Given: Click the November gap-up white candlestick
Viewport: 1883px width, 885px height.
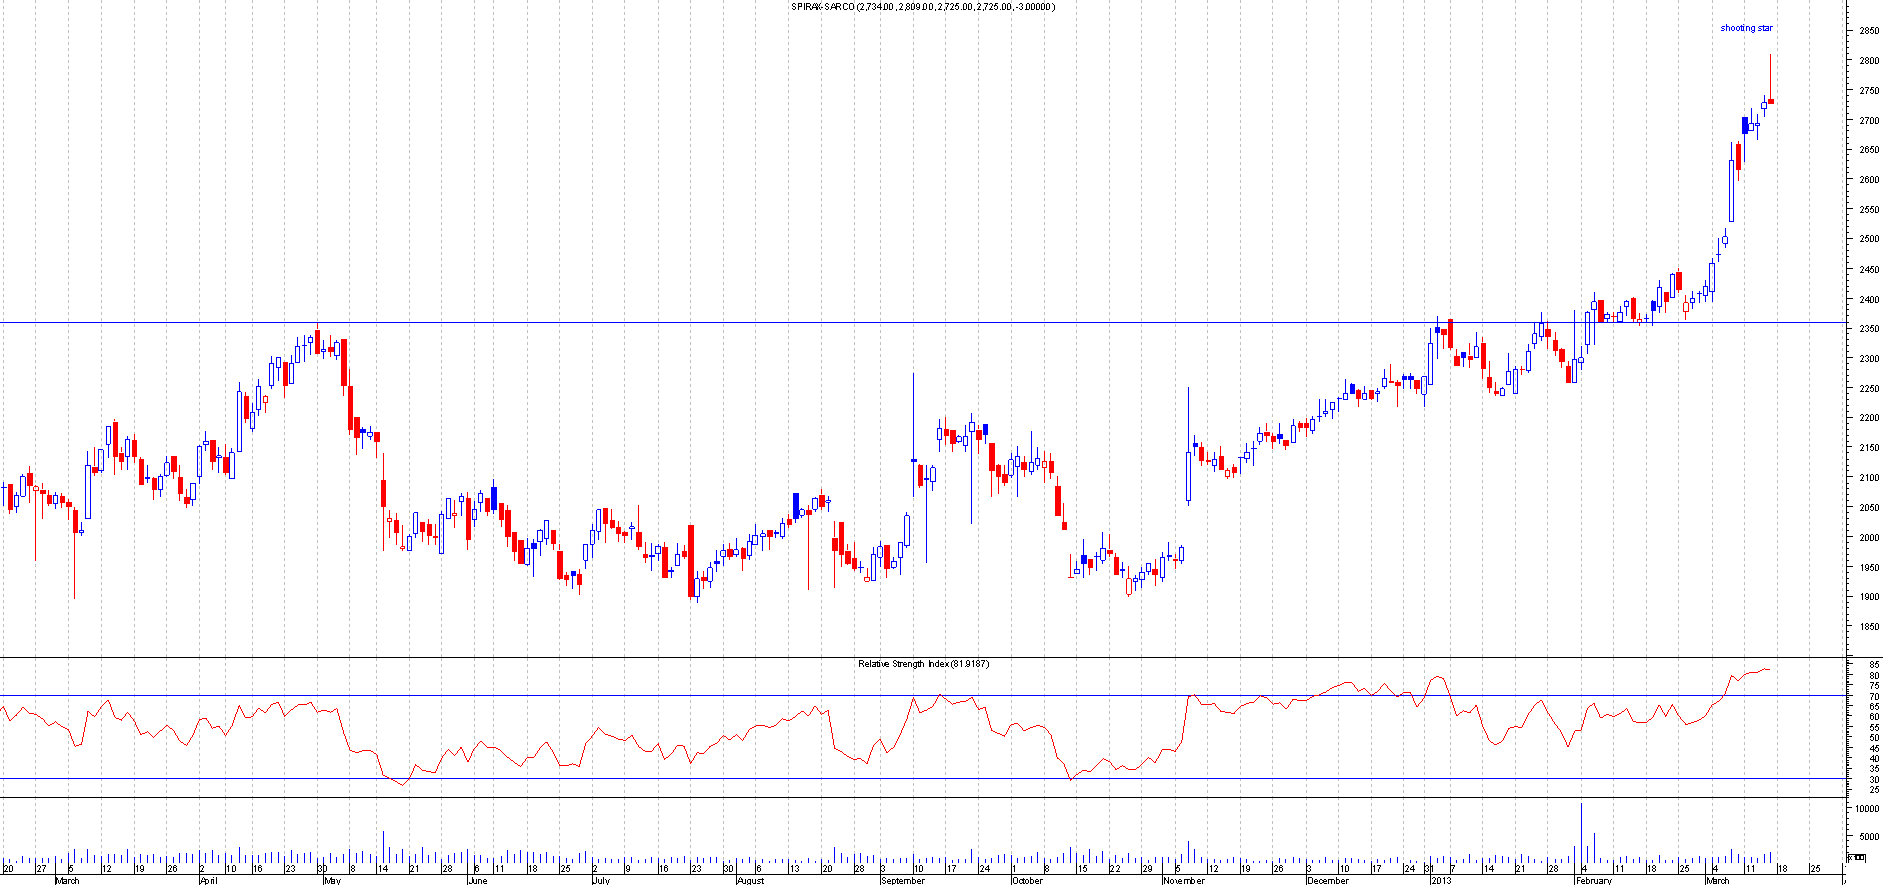Looking at the screenshot, I should click(x=1188, y=475).
